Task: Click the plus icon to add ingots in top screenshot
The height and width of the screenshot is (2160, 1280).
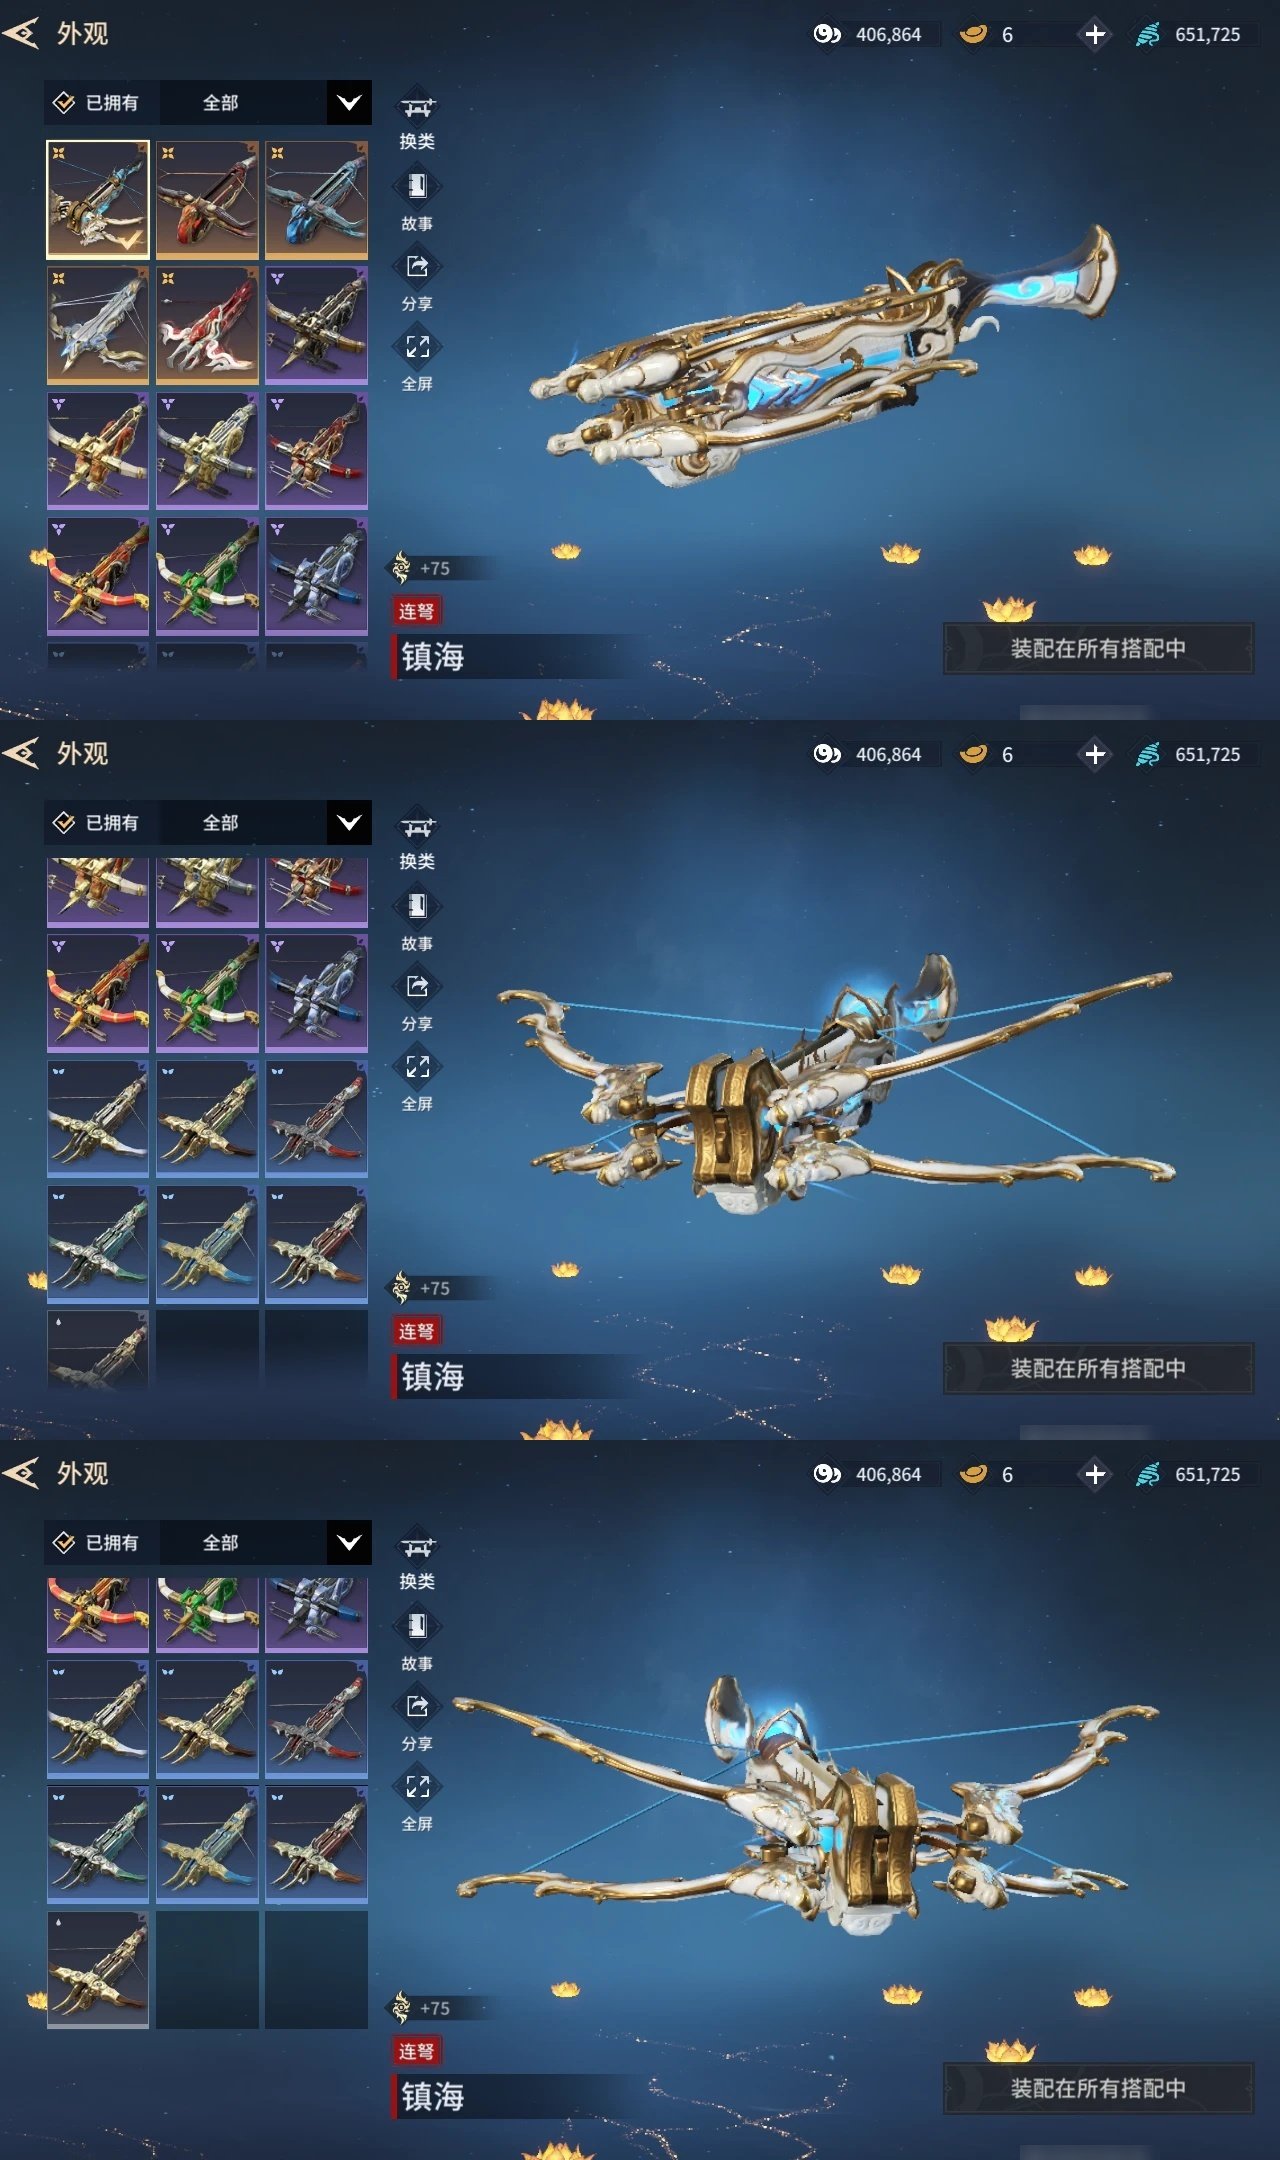Action: click(x=1095, y=34)
